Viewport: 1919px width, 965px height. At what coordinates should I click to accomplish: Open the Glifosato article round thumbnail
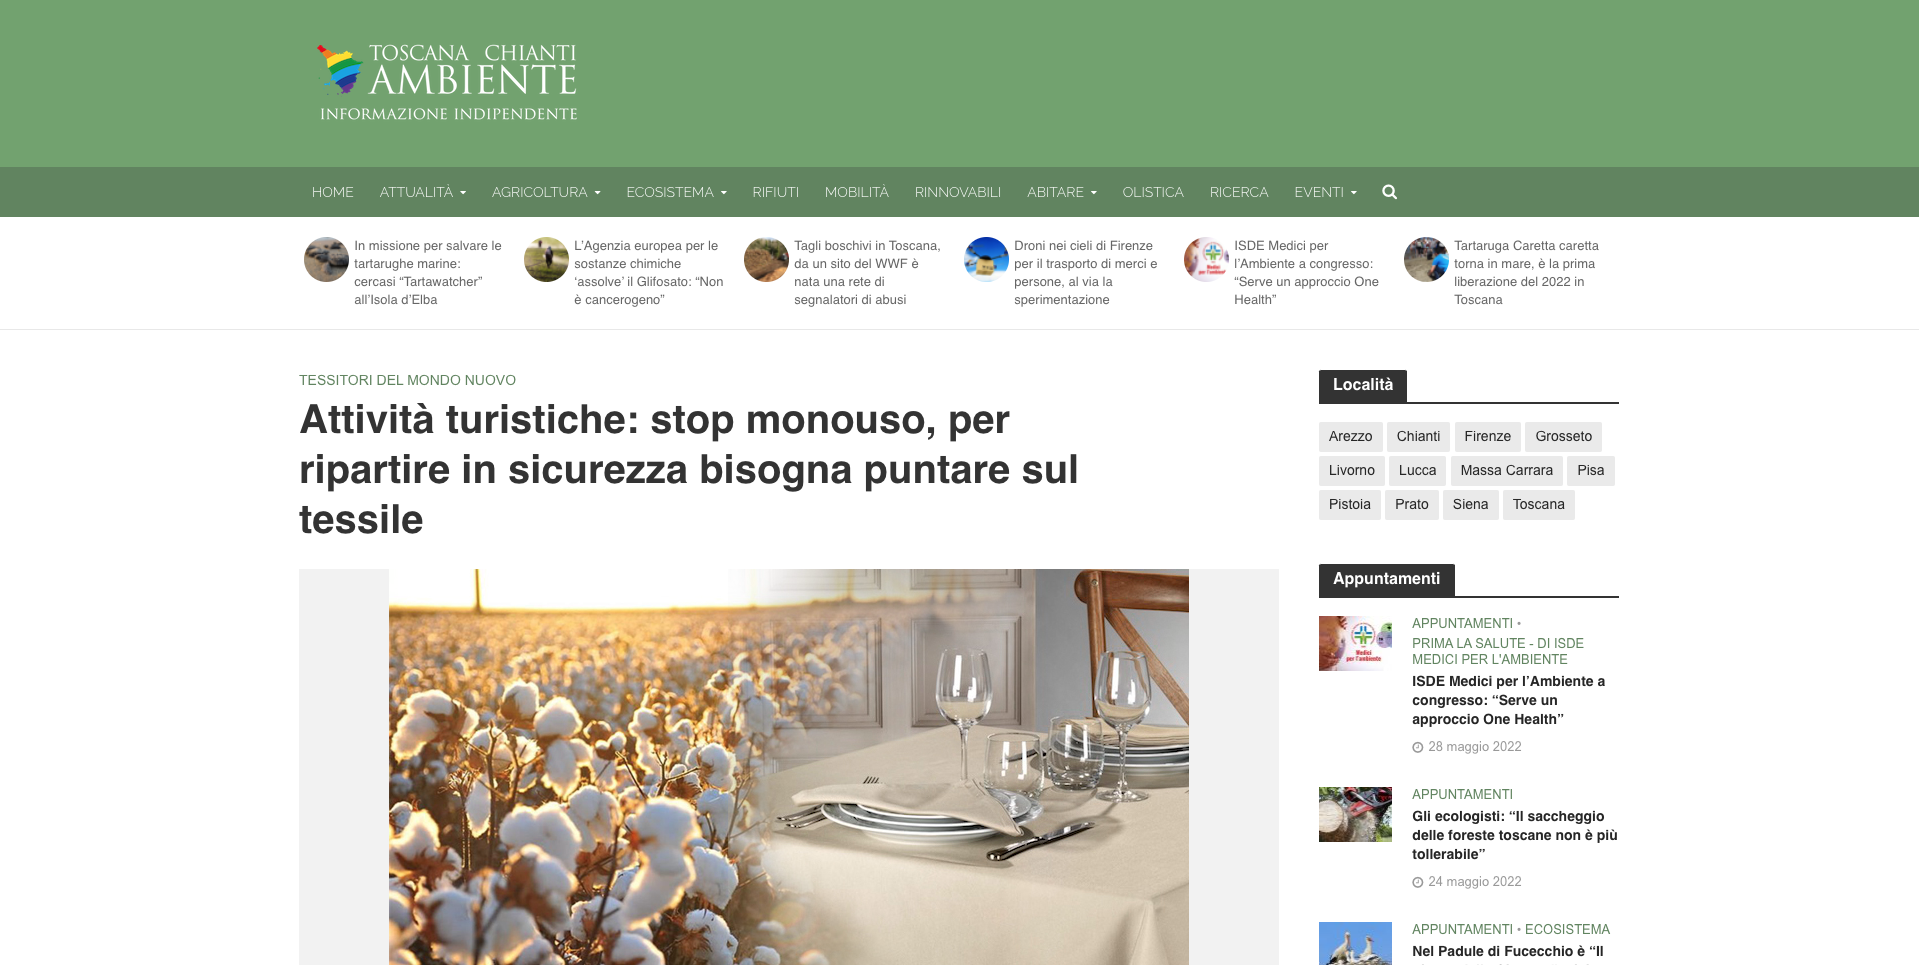(x=546, y=260)
